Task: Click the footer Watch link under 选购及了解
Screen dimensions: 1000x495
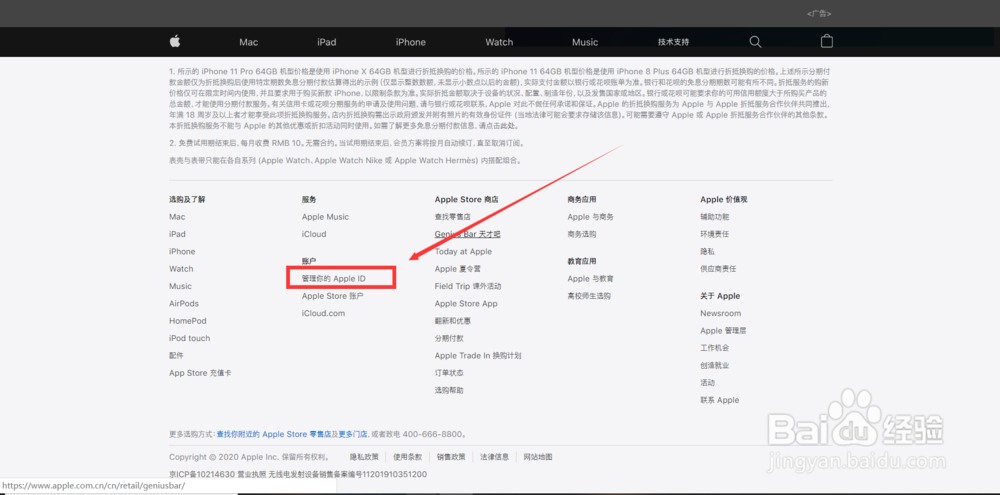Action: 181,269
